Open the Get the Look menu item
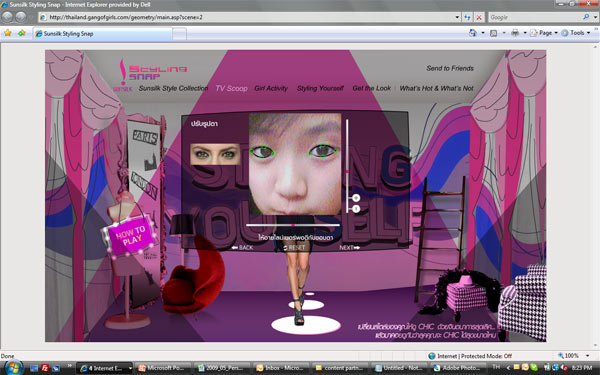Screen dimensions: 600x375 pyautogui.click(x=372, y=88)
